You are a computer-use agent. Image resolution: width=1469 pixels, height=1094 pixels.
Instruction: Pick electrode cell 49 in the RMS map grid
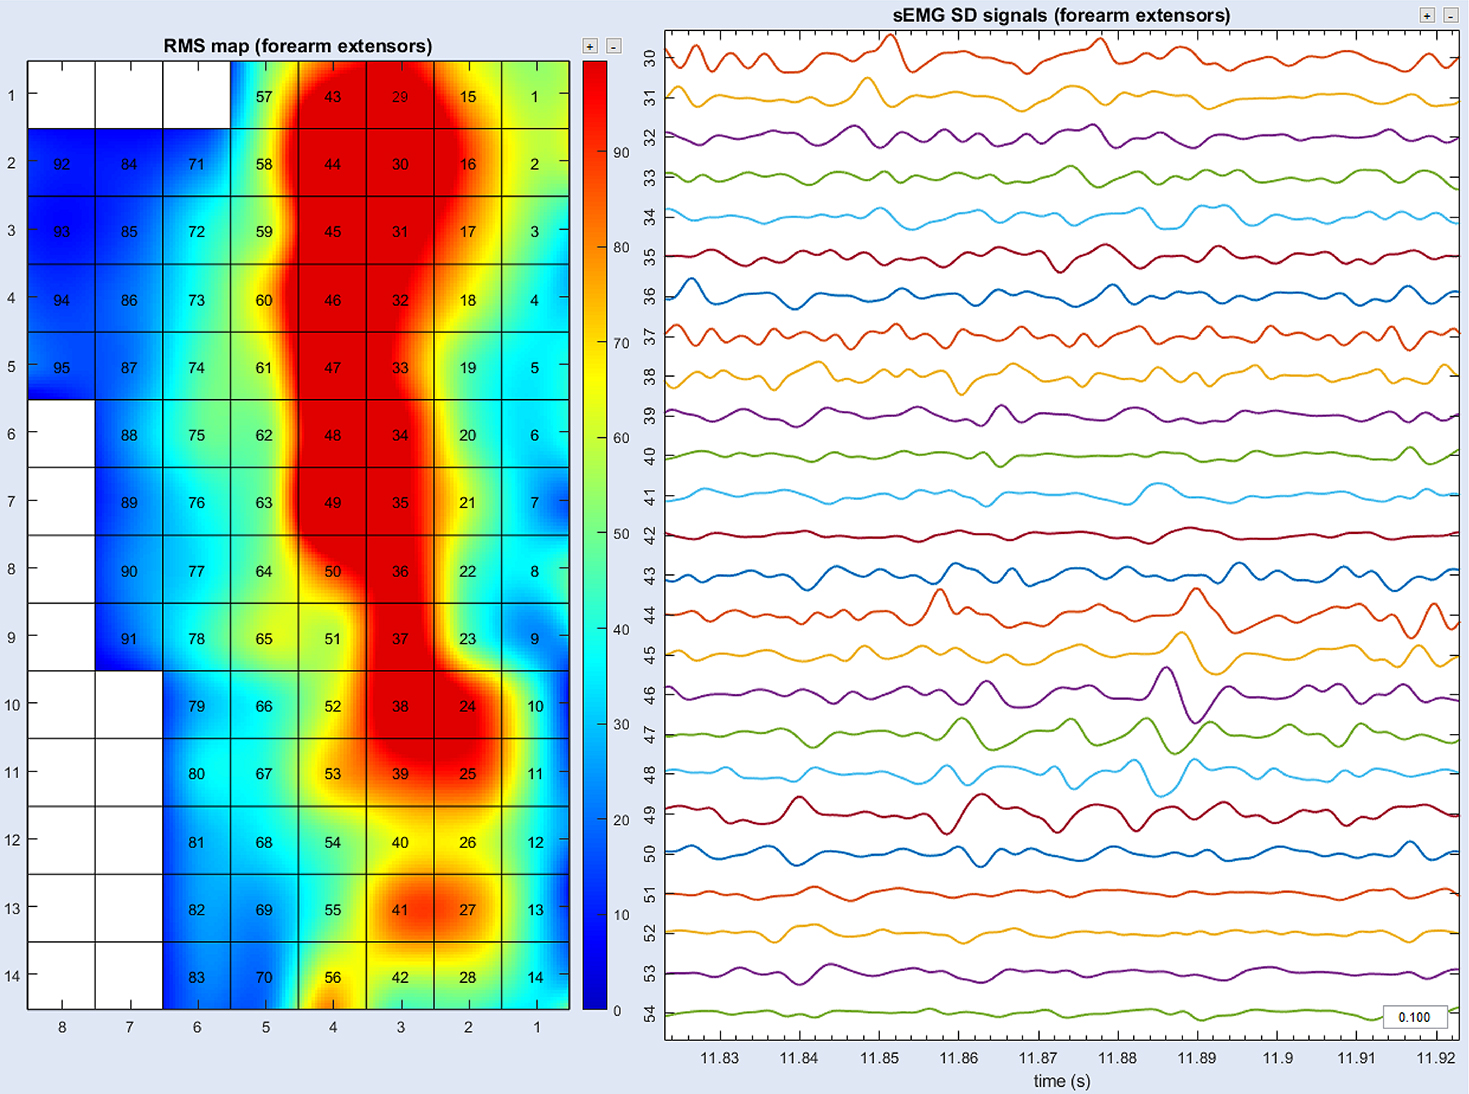(332, 502)
